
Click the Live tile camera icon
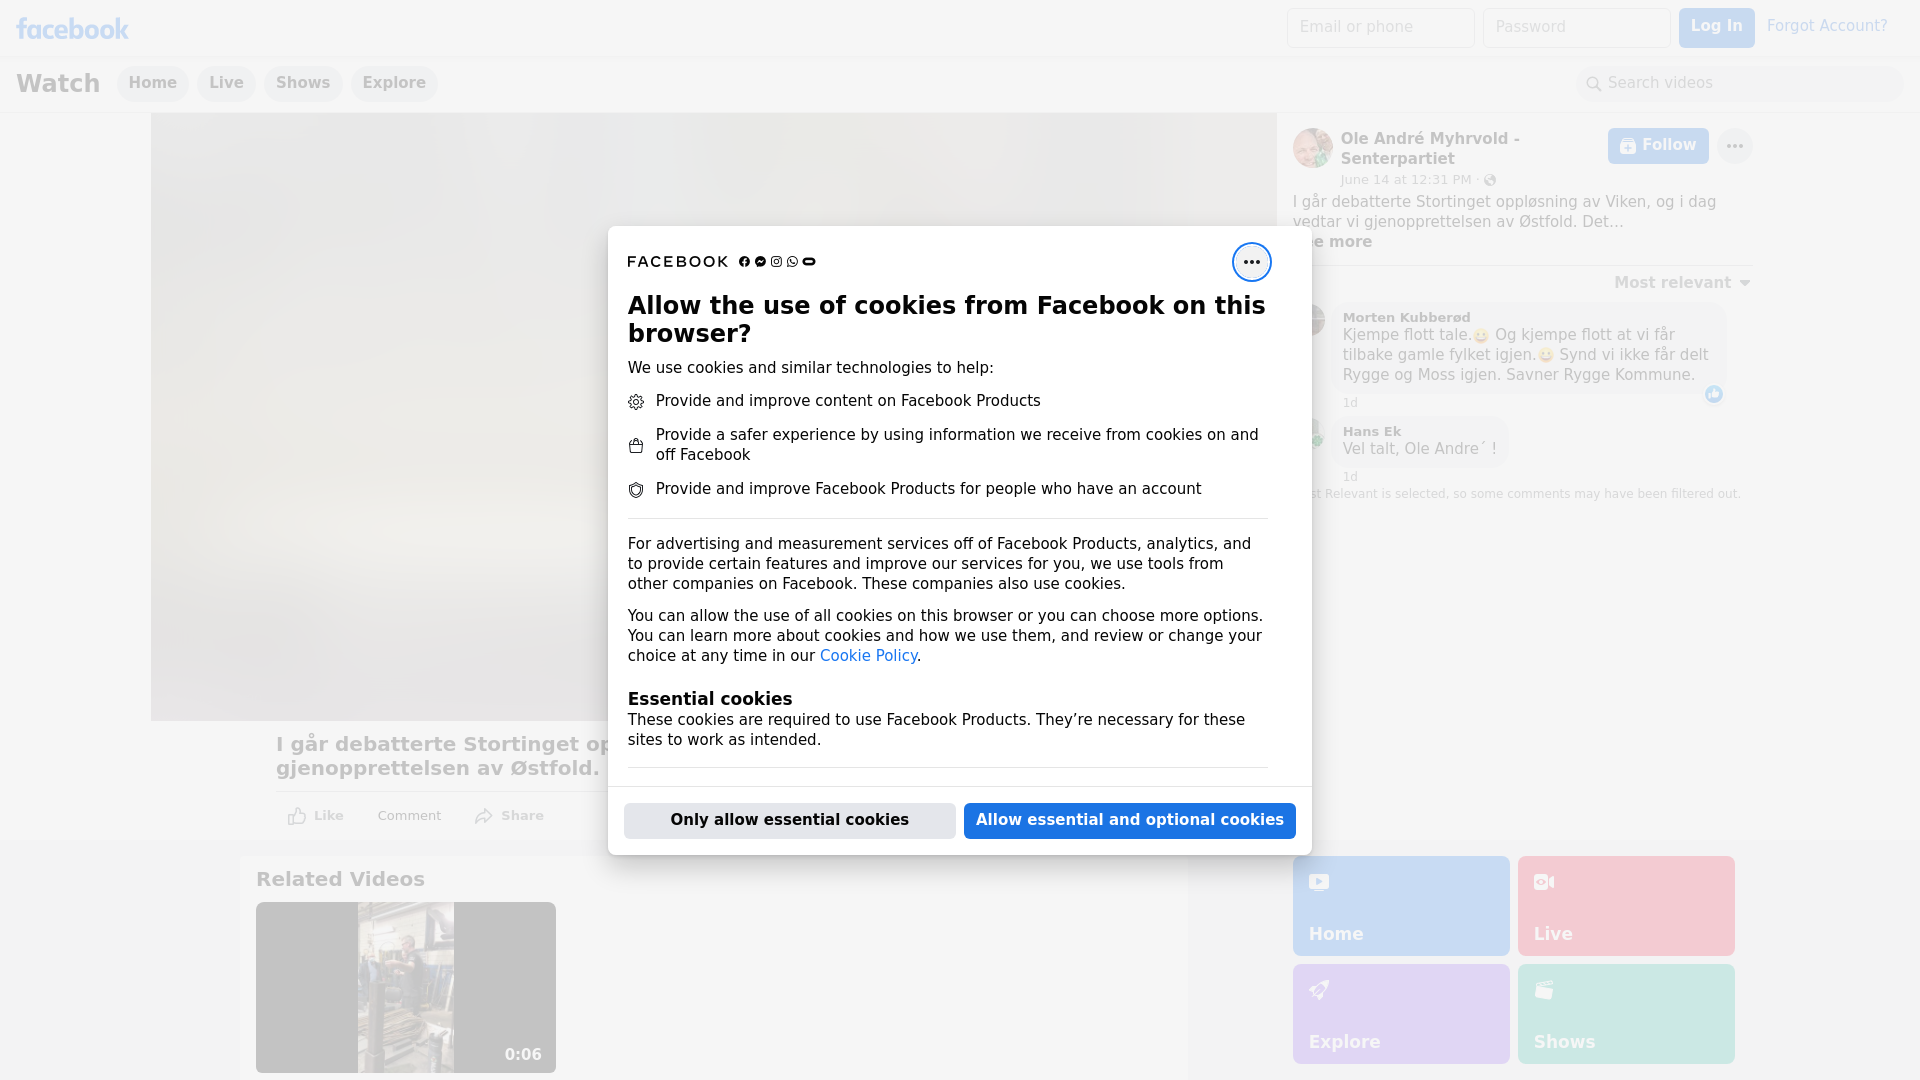pos(1544,882)
